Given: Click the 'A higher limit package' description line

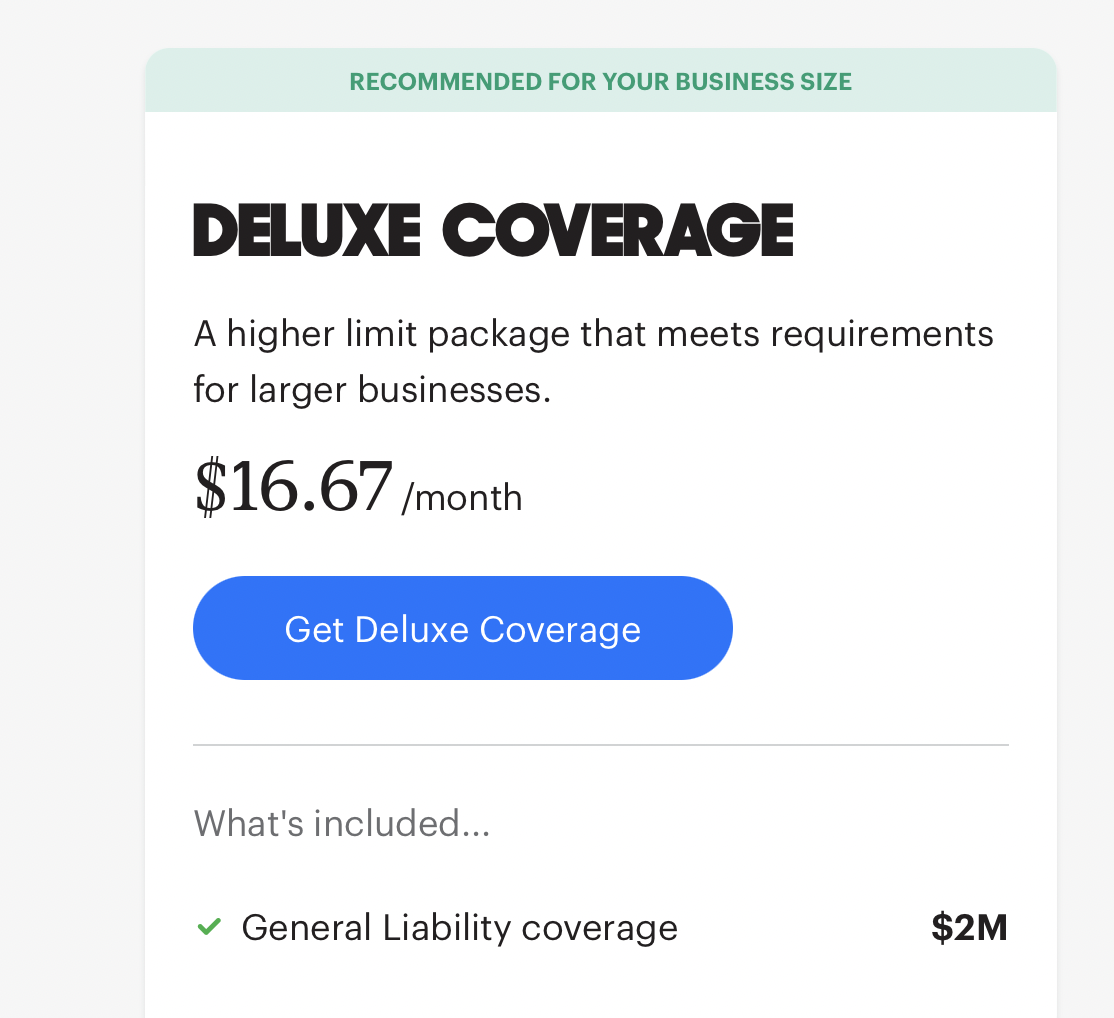Looking at the screenshot, I should pyautogui.click(x=593, y=334).
